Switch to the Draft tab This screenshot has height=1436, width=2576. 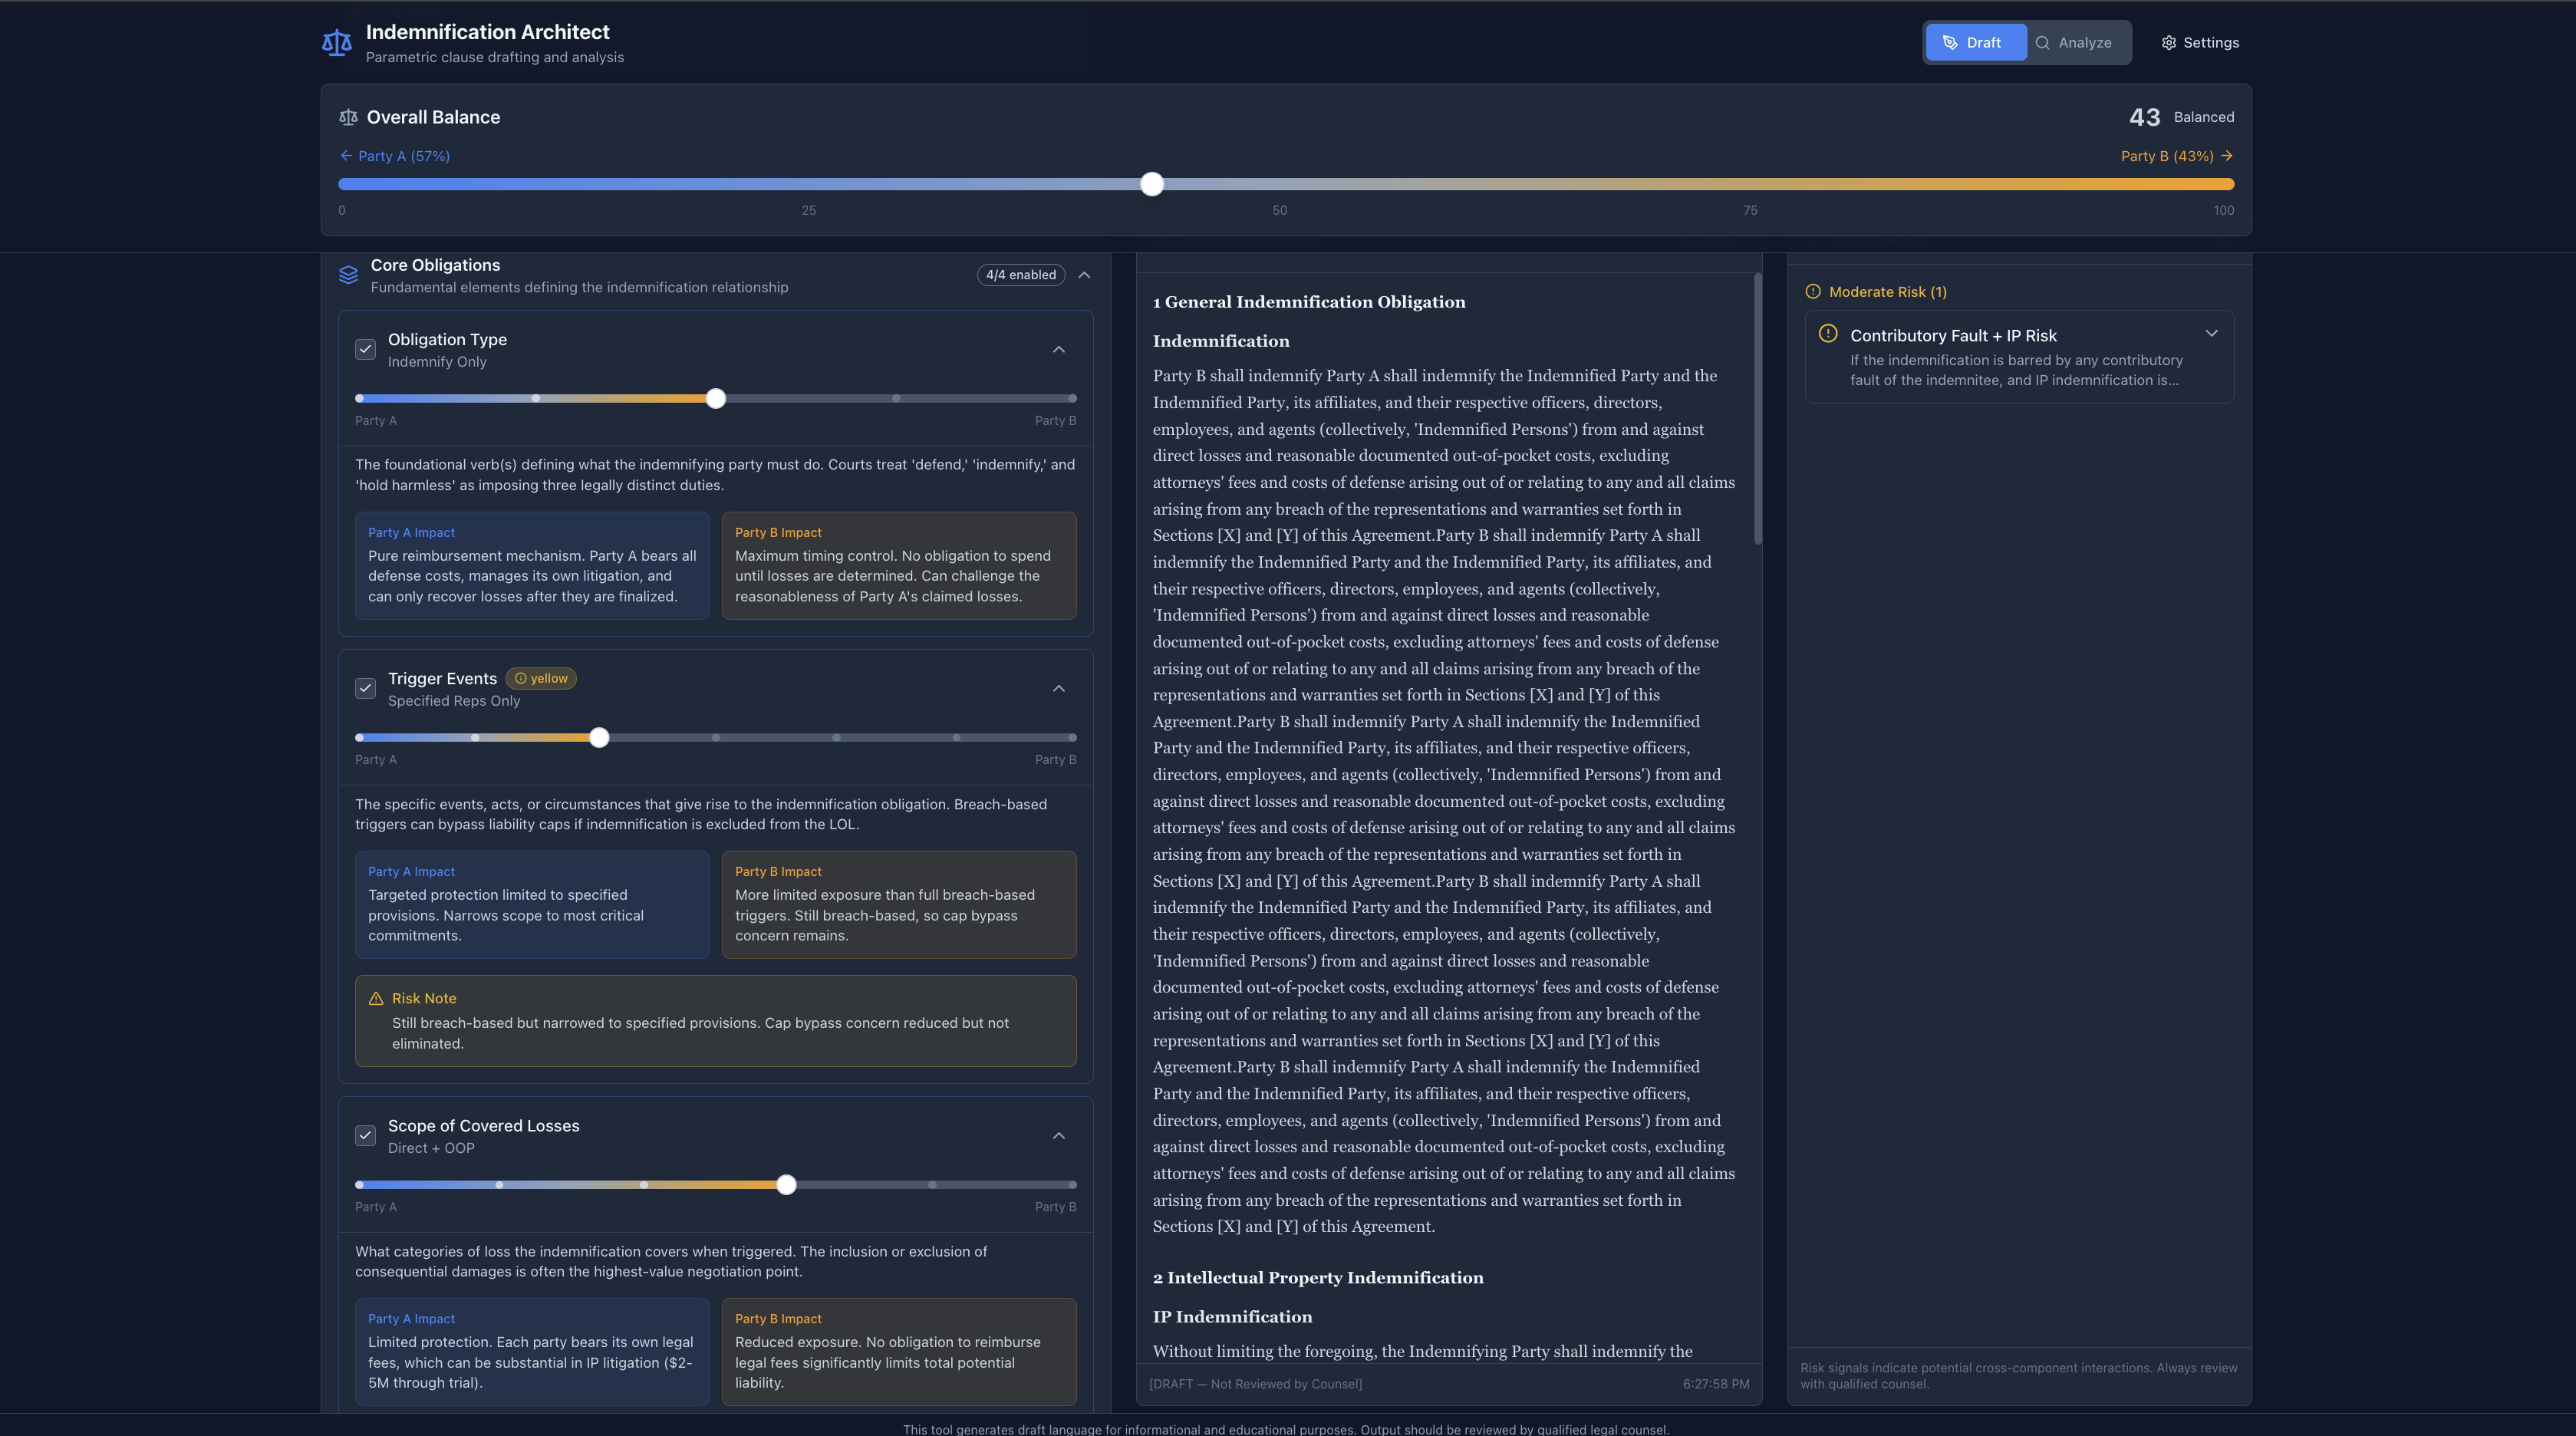coord(1975,43)
